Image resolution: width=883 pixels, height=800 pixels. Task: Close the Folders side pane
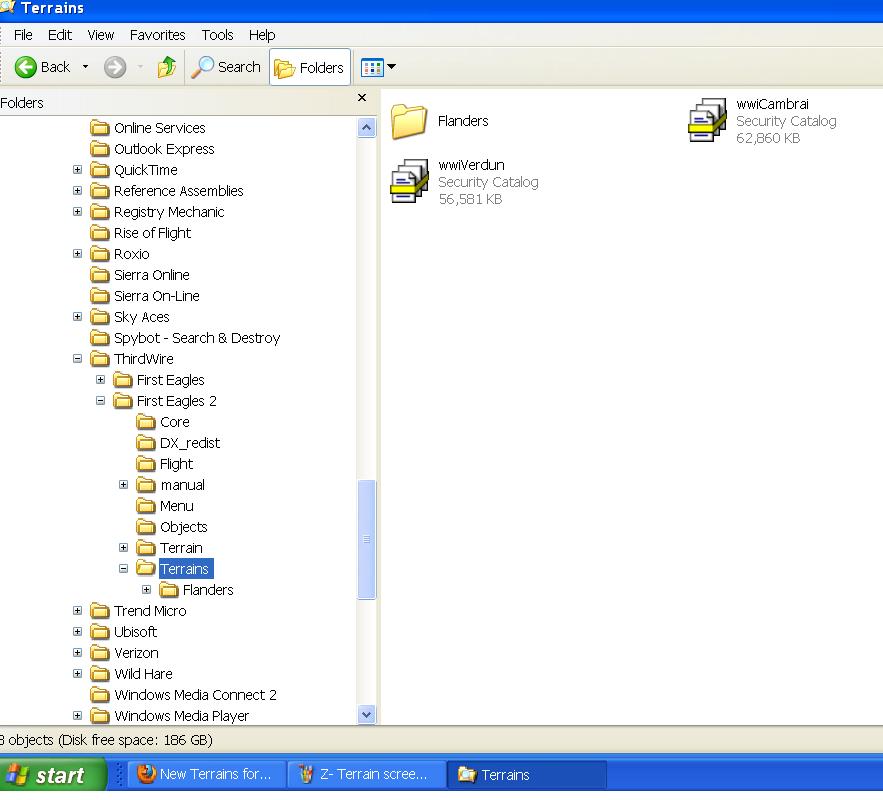pyautogui.click(x=362, y=97)
